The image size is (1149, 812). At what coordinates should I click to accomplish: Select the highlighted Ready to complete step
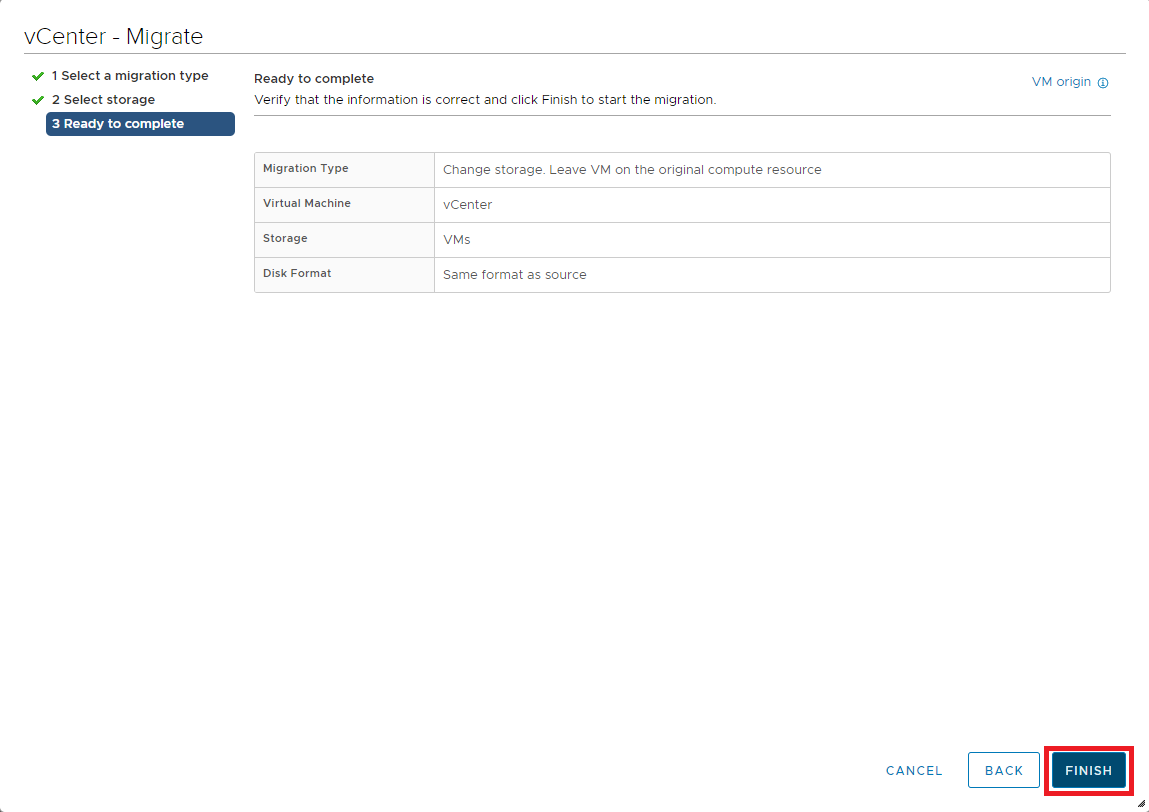pyautogui.click(x=139, y=124)
